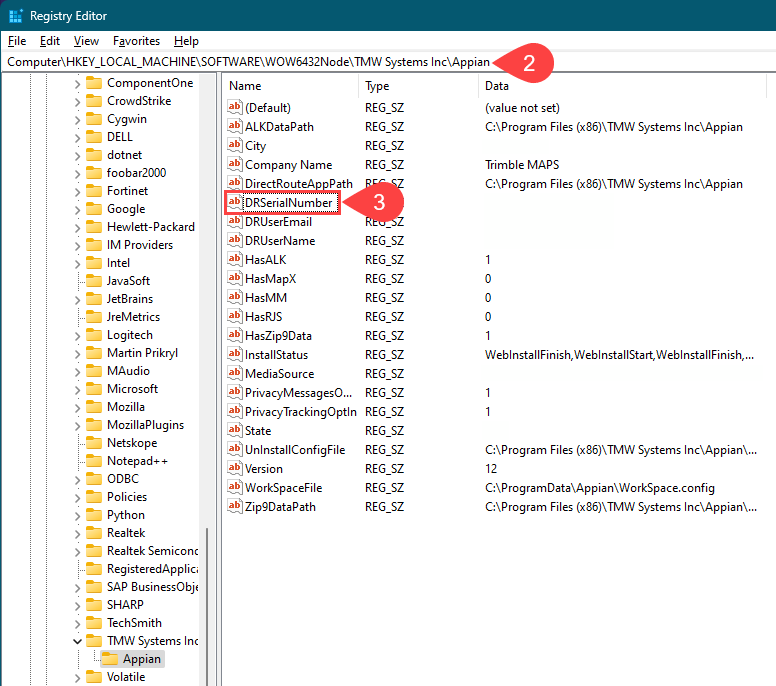Select the MAudio key
The width and height of the screenshot is (776, 686).
pos(128,371)
